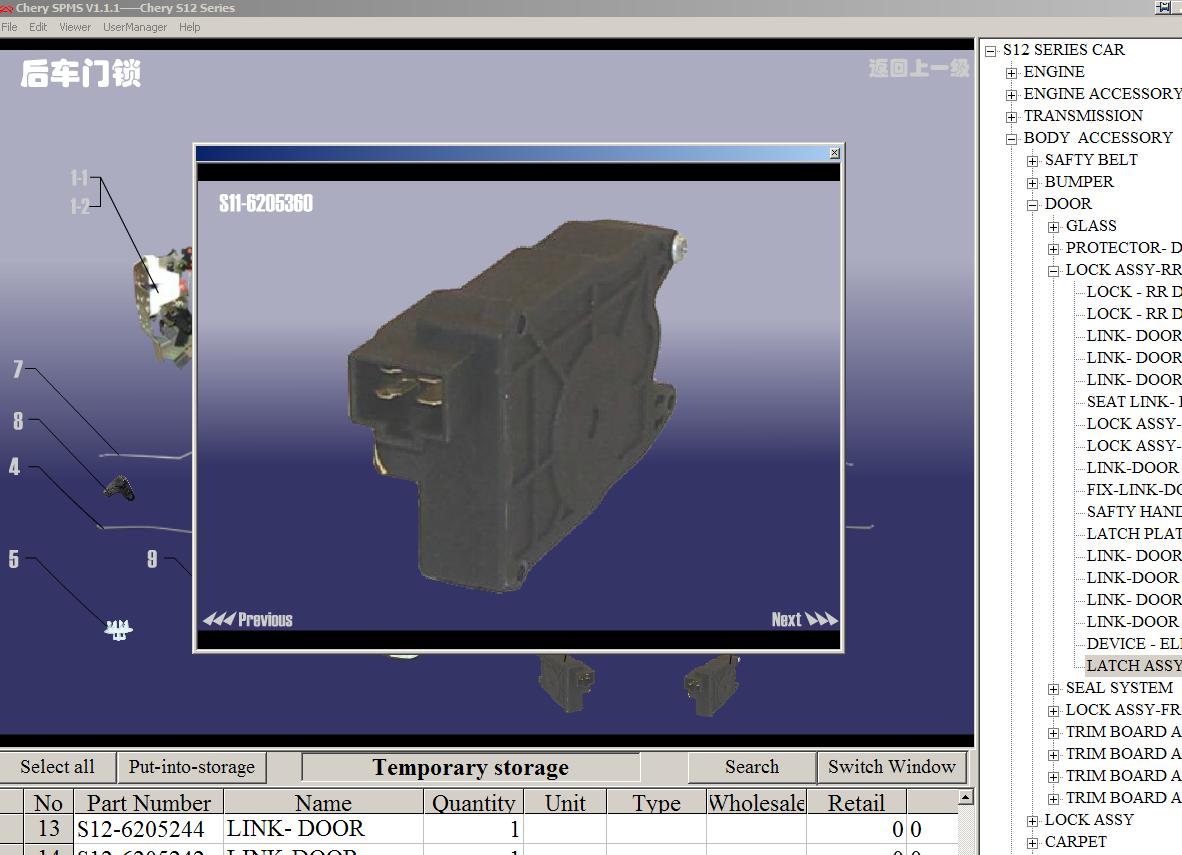Click the Quantity column header
Image resolution: width=1182 pixels, height=855 pixels.
click(x=473, y=803)
